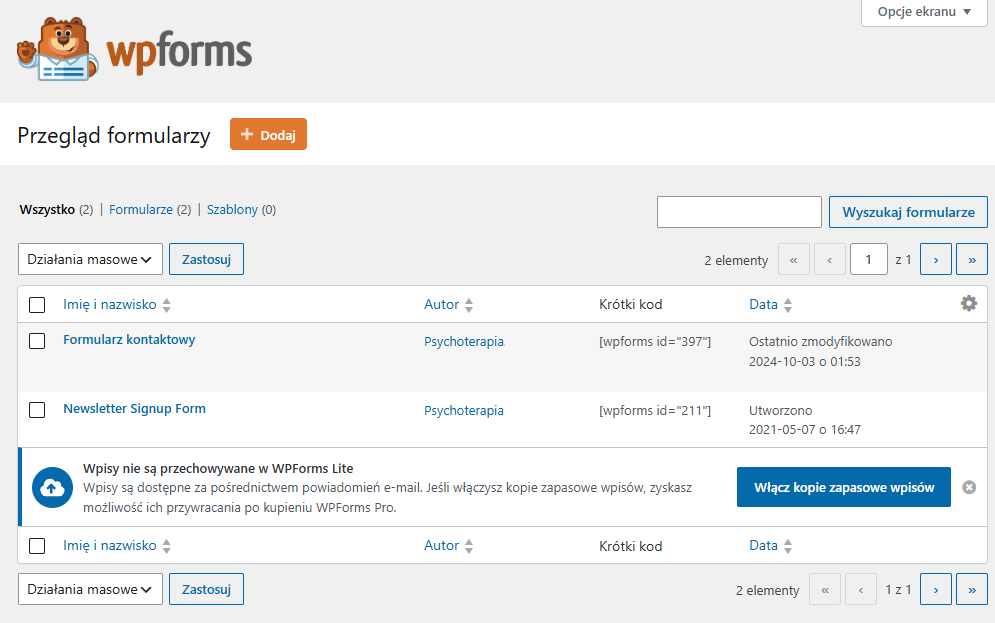This screenshot has height=623, width=995.
Task: Click the date 2021-05-07 o 16:47
Action: pos(805,430)
